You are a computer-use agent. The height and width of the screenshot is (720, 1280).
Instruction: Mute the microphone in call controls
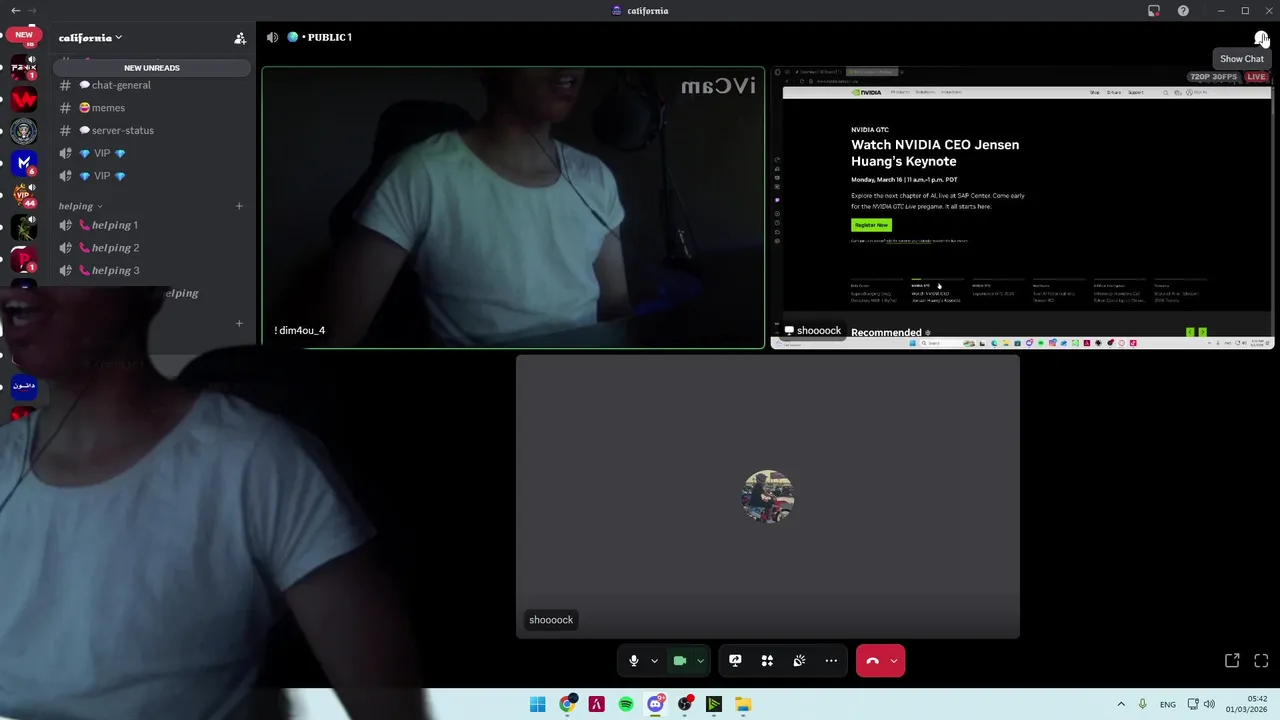633,661
